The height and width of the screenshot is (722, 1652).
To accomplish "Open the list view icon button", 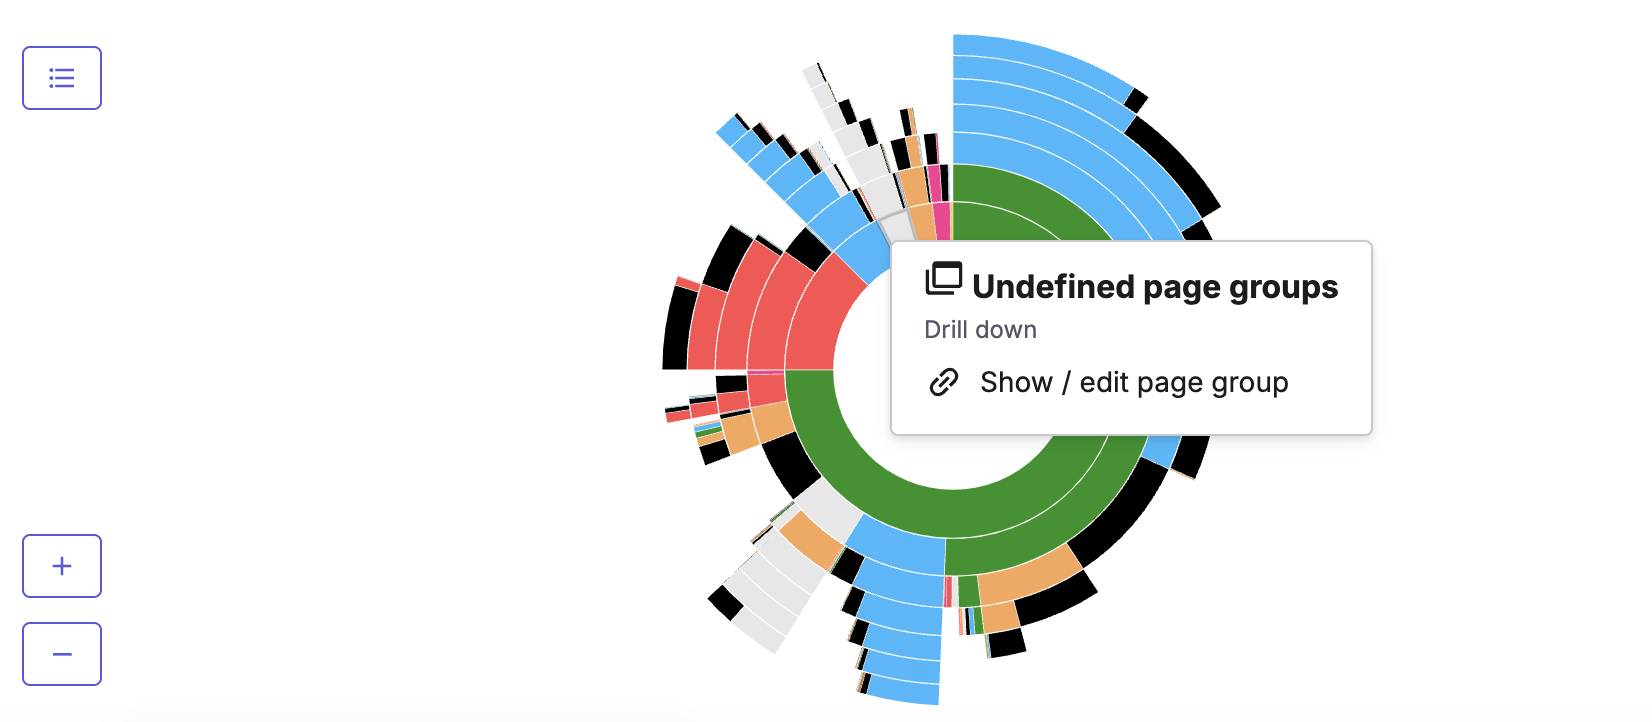I will (62, 78).
